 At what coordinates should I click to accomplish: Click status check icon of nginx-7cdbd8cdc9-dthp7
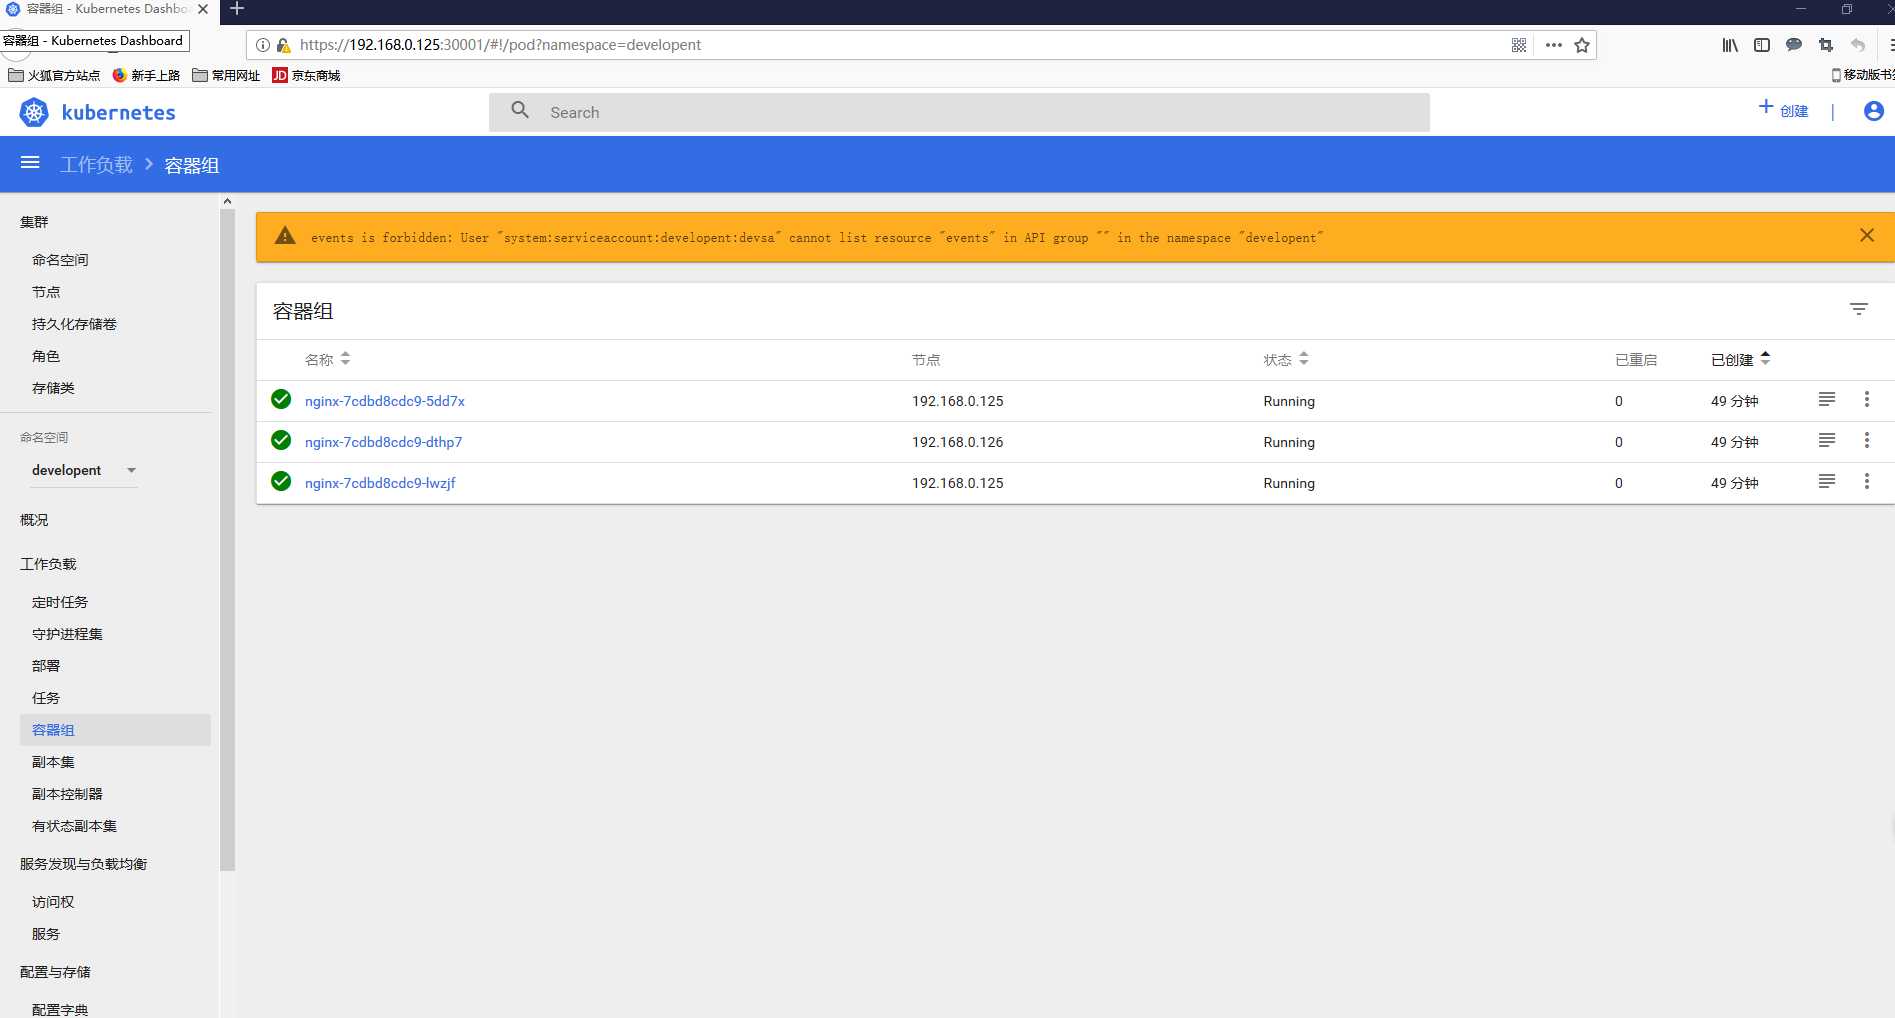[281, 440]
